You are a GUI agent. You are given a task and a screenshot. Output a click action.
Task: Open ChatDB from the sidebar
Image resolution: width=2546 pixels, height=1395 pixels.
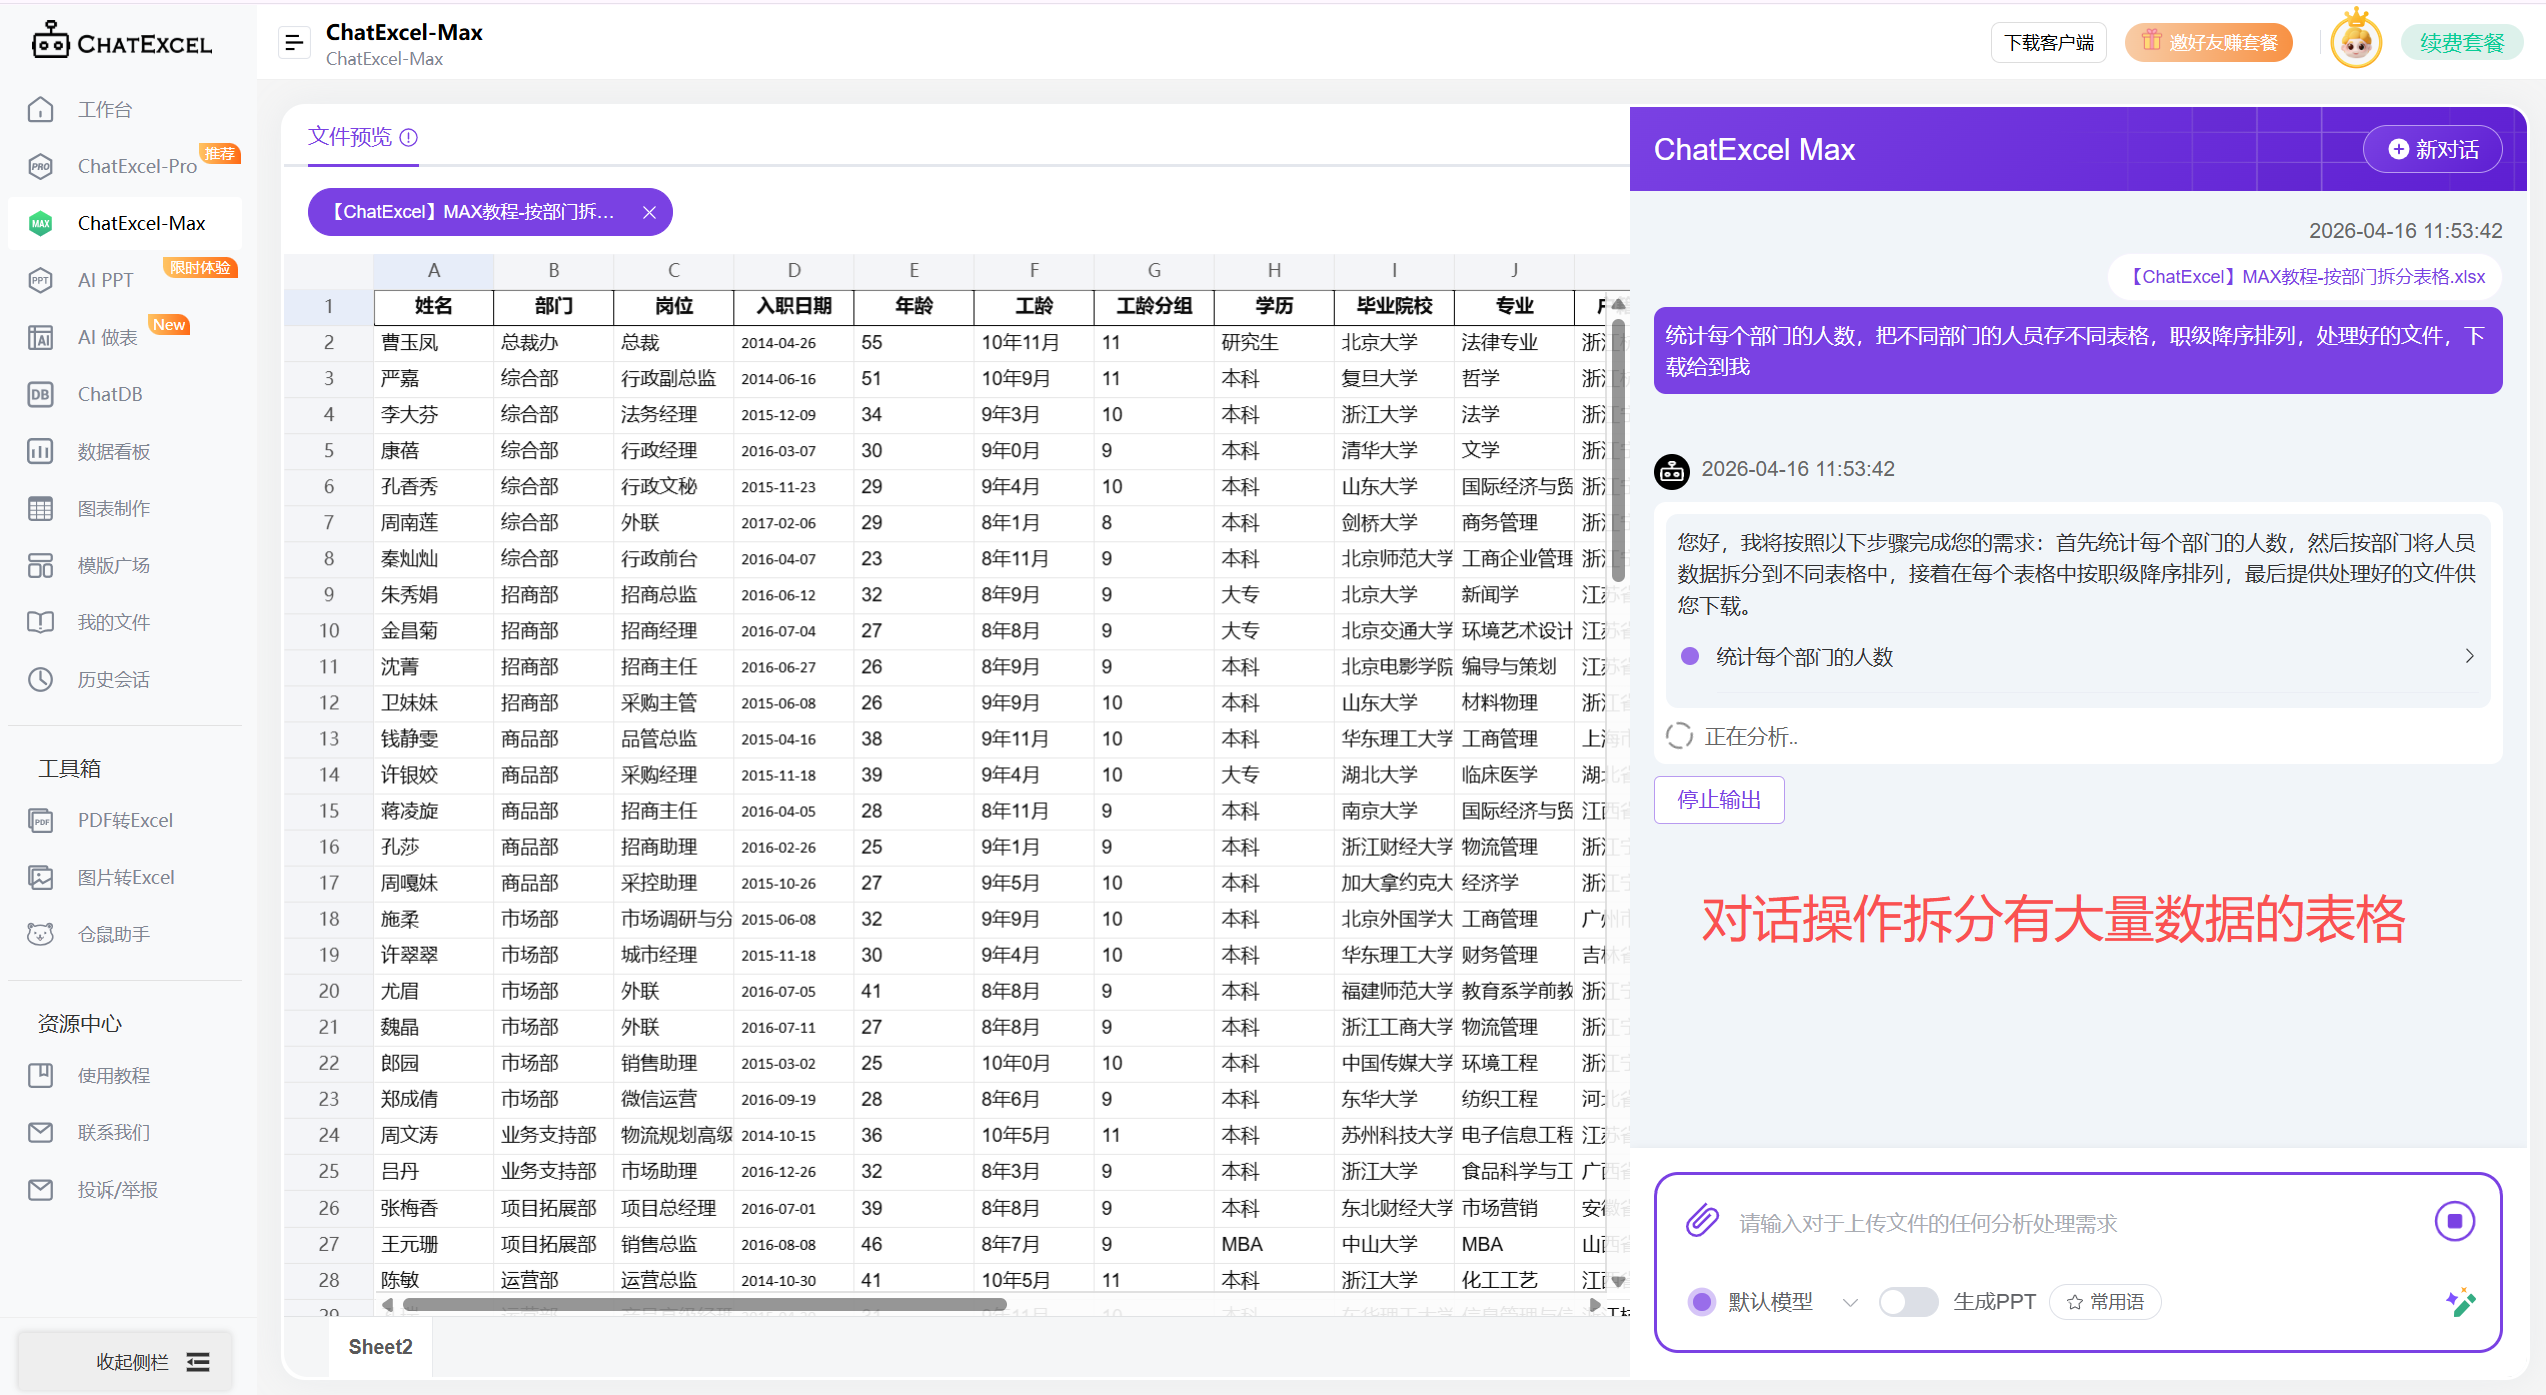(x=40, y=394)
